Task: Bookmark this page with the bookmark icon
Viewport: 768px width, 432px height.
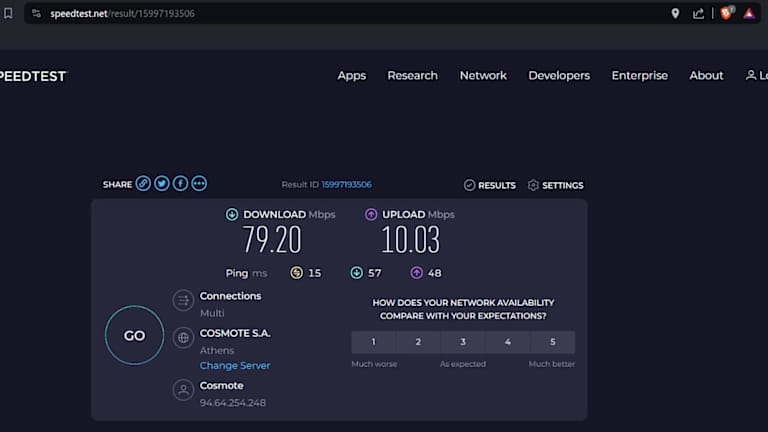Action: 9,13
